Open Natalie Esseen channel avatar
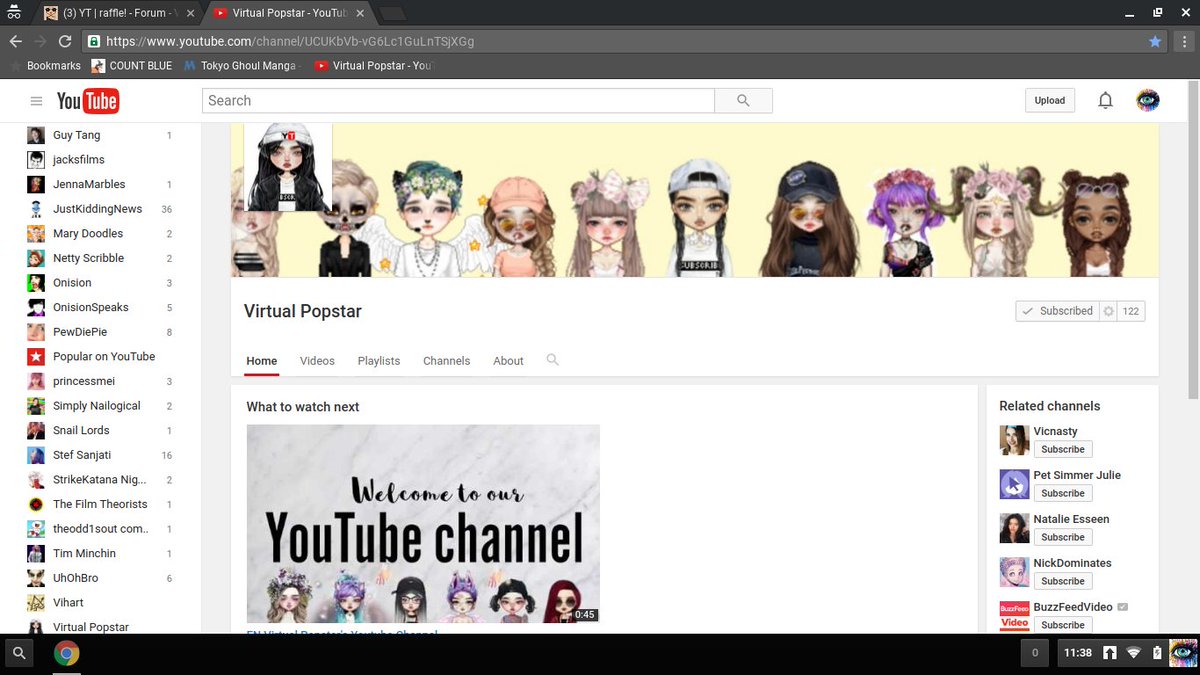The width and height of the screenshot is (1200, 675). 1014,528
